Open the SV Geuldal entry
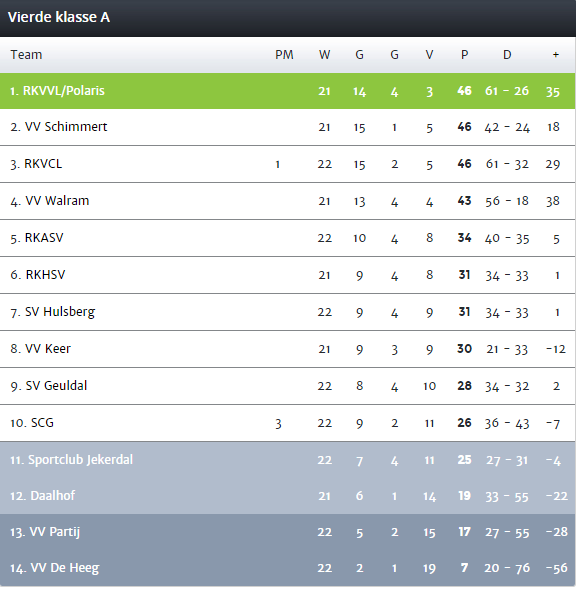Viewport: 578px width, 589px height. [x=288, y=386]
